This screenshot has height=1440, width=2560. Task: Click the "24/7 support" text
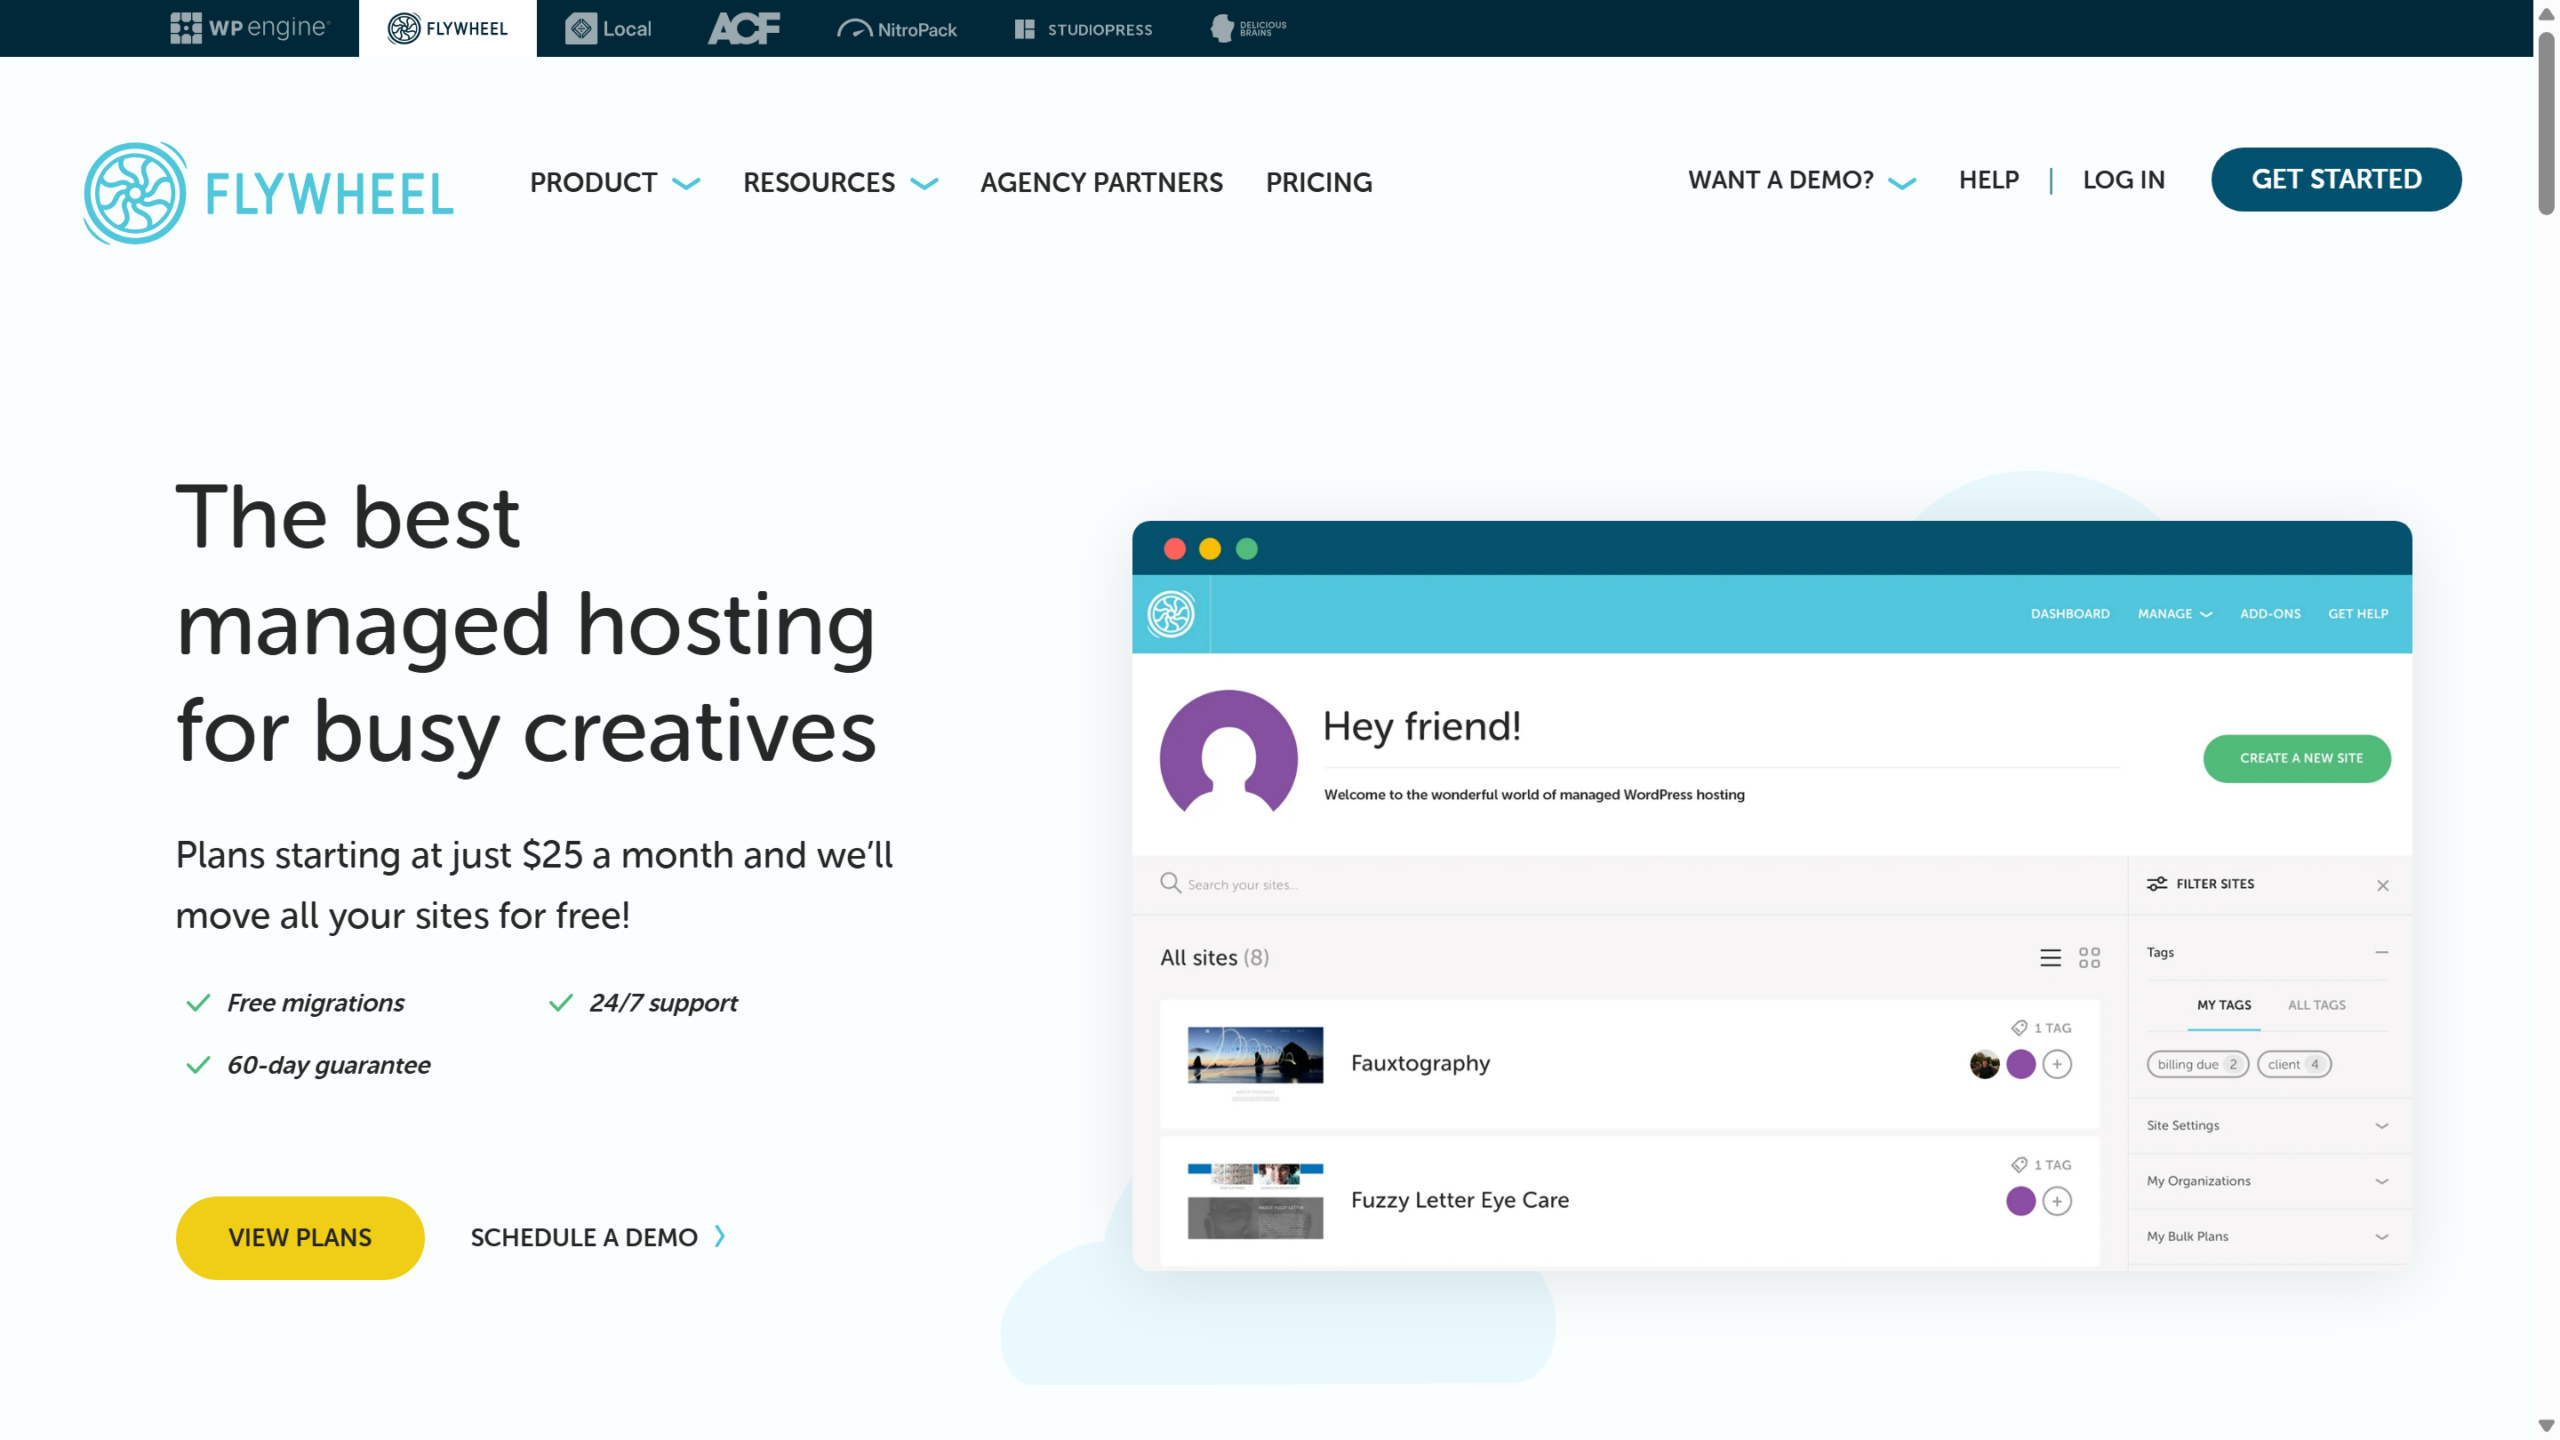[663, 1002]
